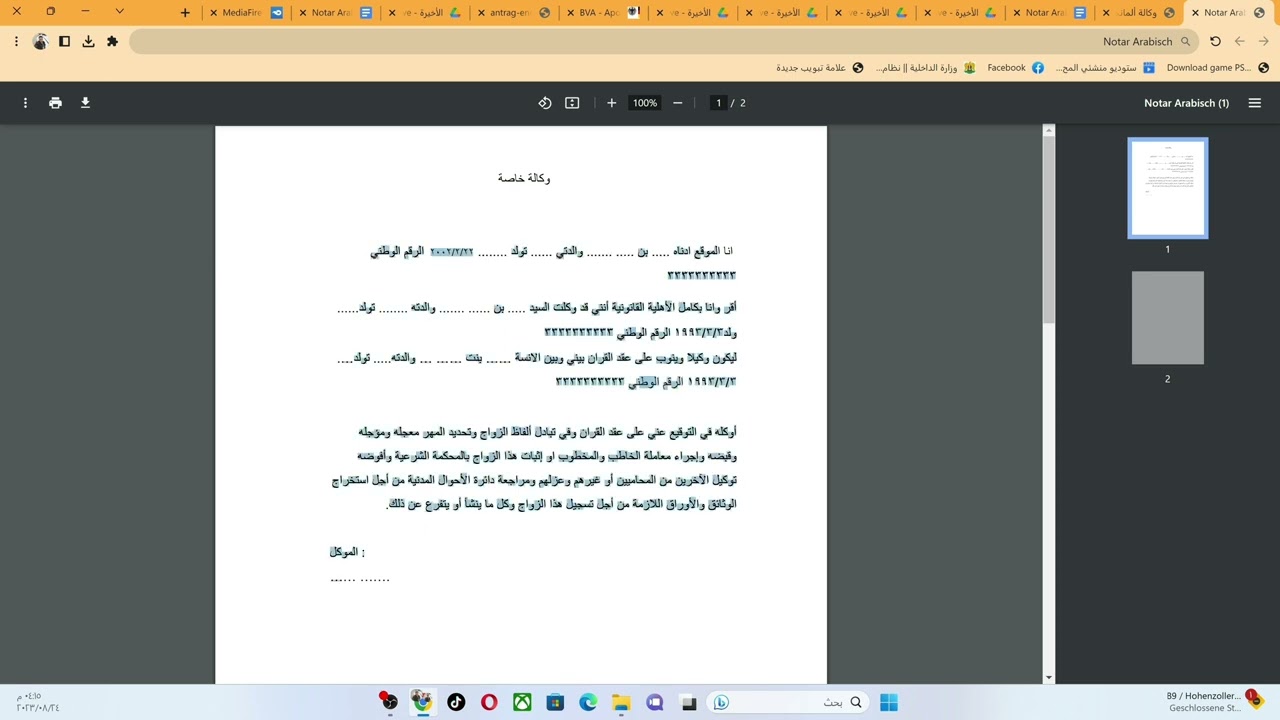Open Chrome downloads icon

tap(88, 41)
